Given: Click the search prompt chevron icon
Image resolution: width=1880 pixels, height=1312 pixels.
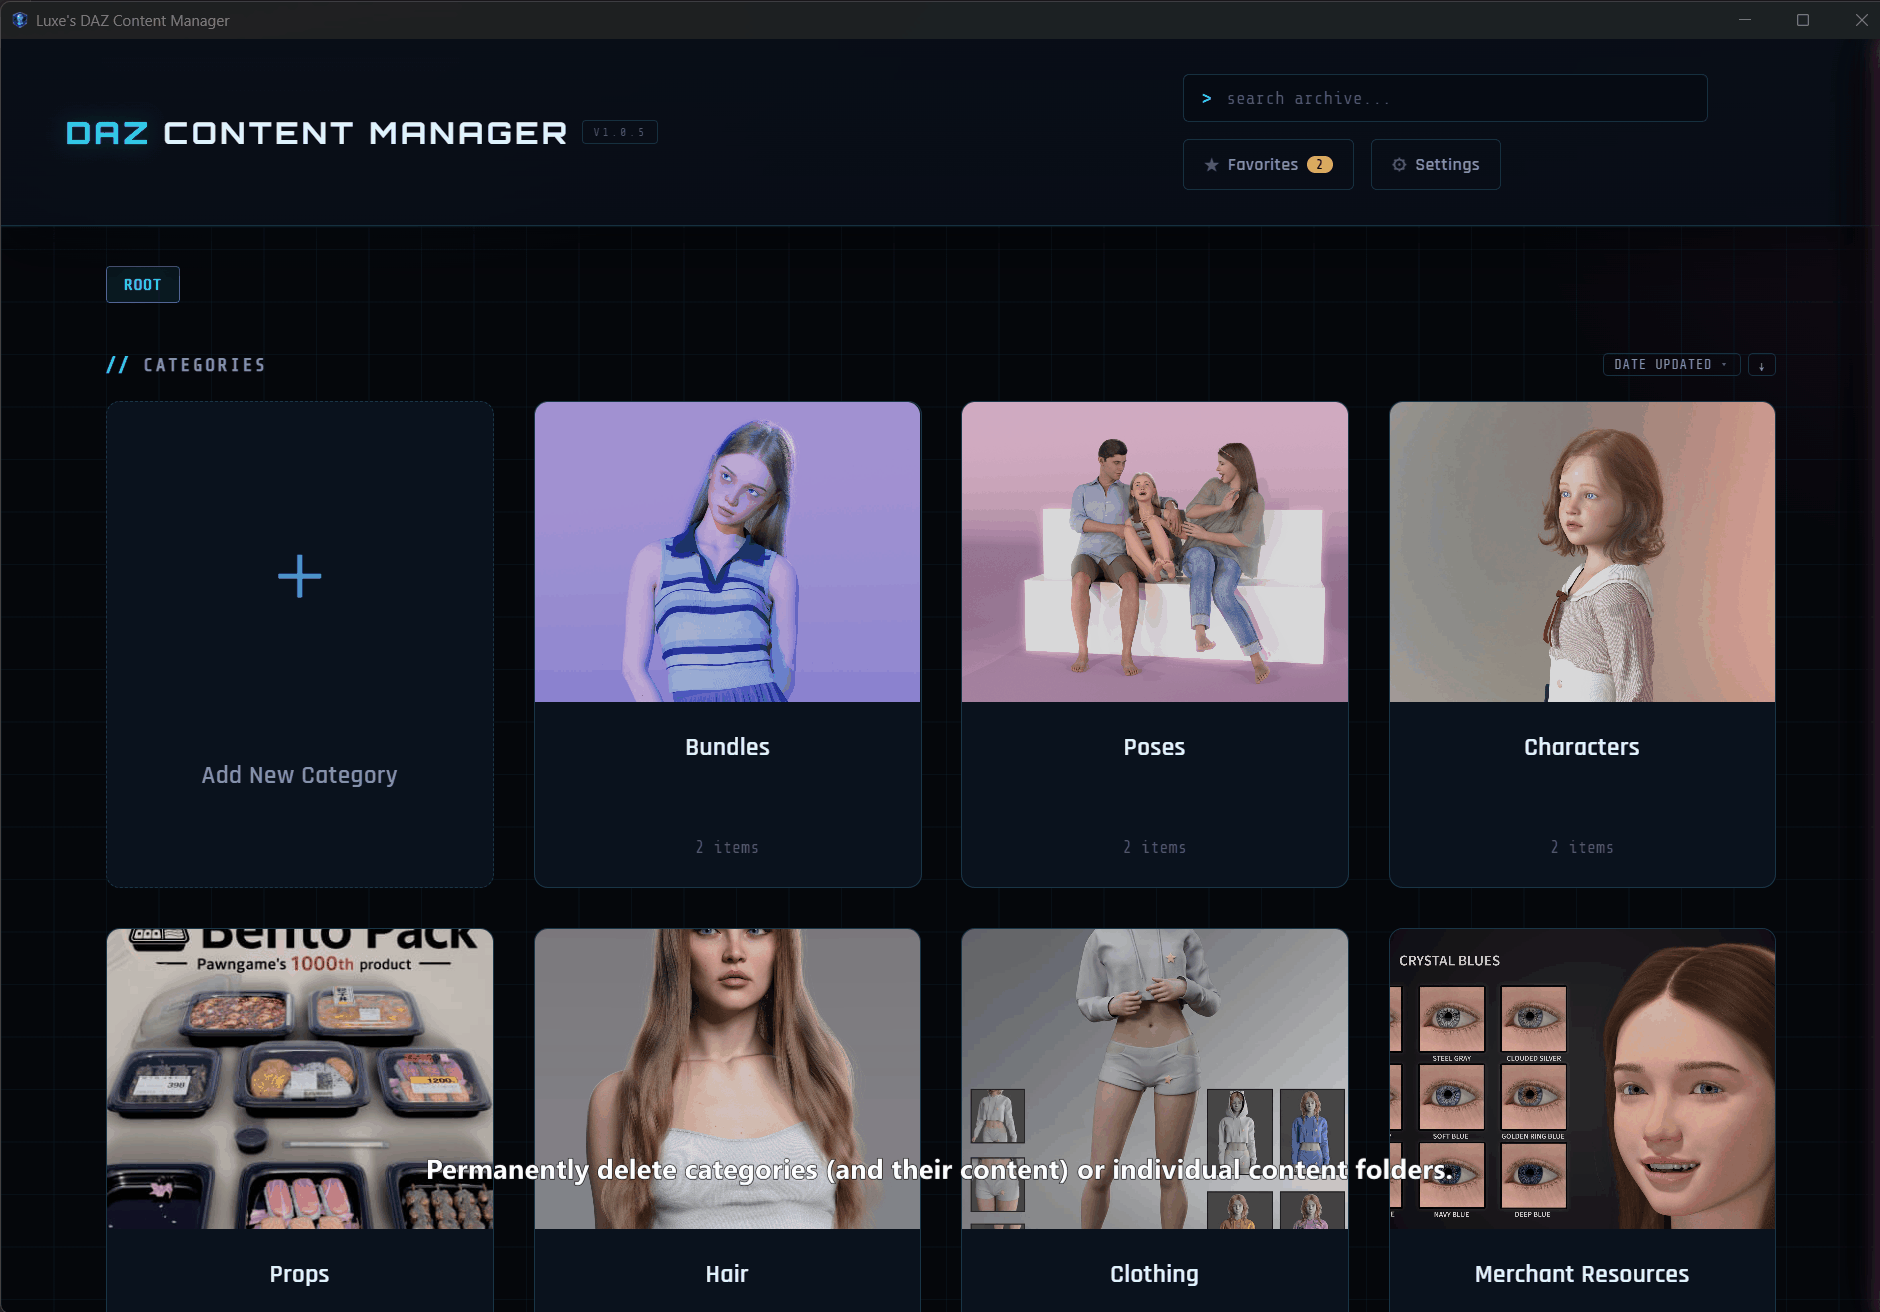Looking at the screenshot, I should point(1207,98).
